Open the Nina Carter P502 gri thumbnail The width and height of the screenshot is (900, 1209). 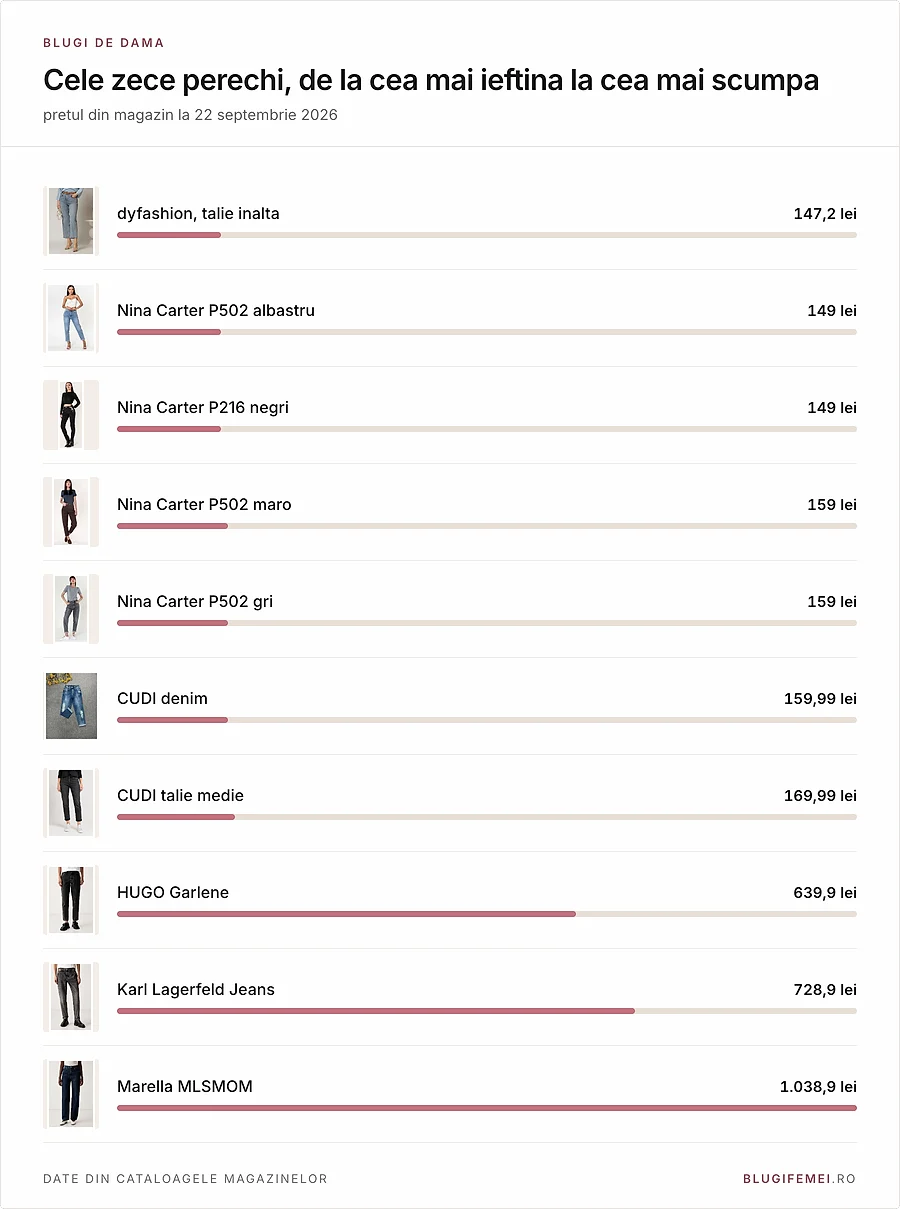tap(71, 609)
